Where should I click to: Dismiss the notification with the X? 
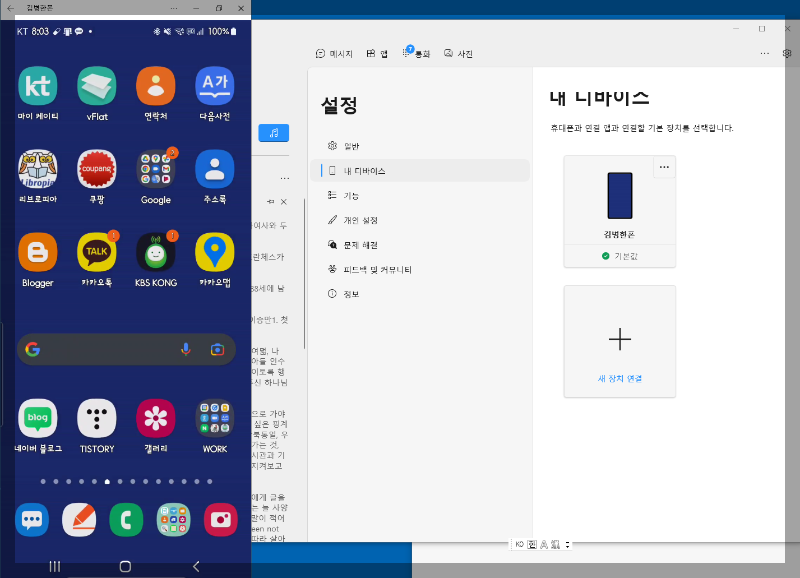(284, 202)
